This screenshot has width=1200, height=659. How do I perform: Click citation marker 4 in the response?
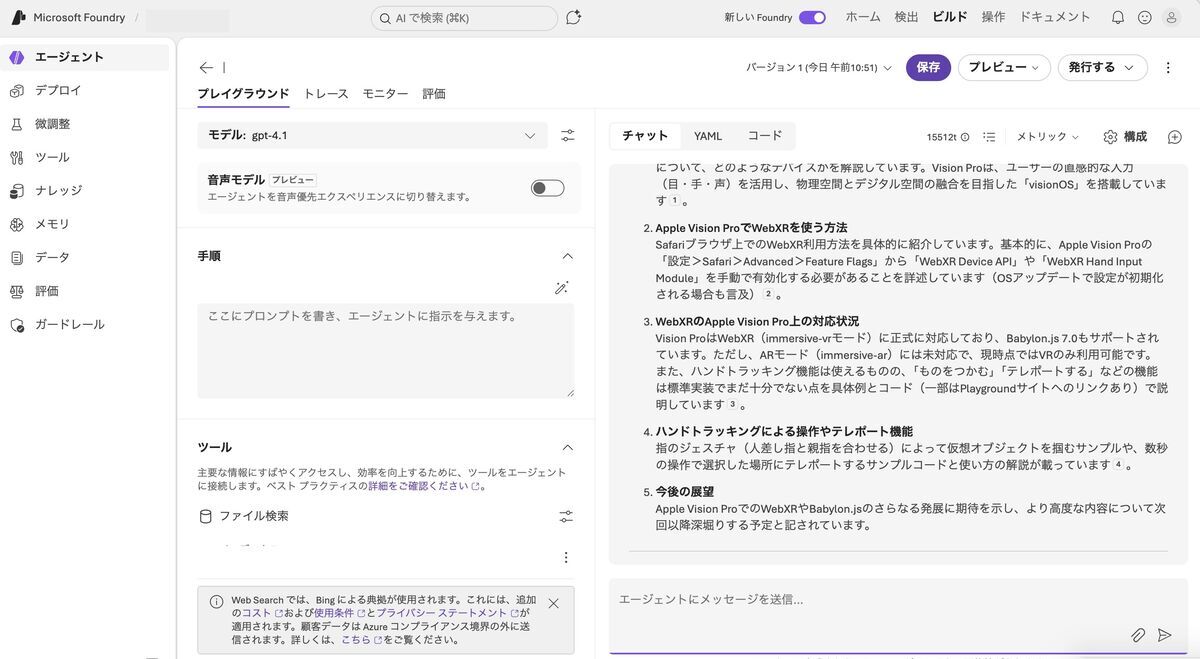click(x=1118, y=465)
